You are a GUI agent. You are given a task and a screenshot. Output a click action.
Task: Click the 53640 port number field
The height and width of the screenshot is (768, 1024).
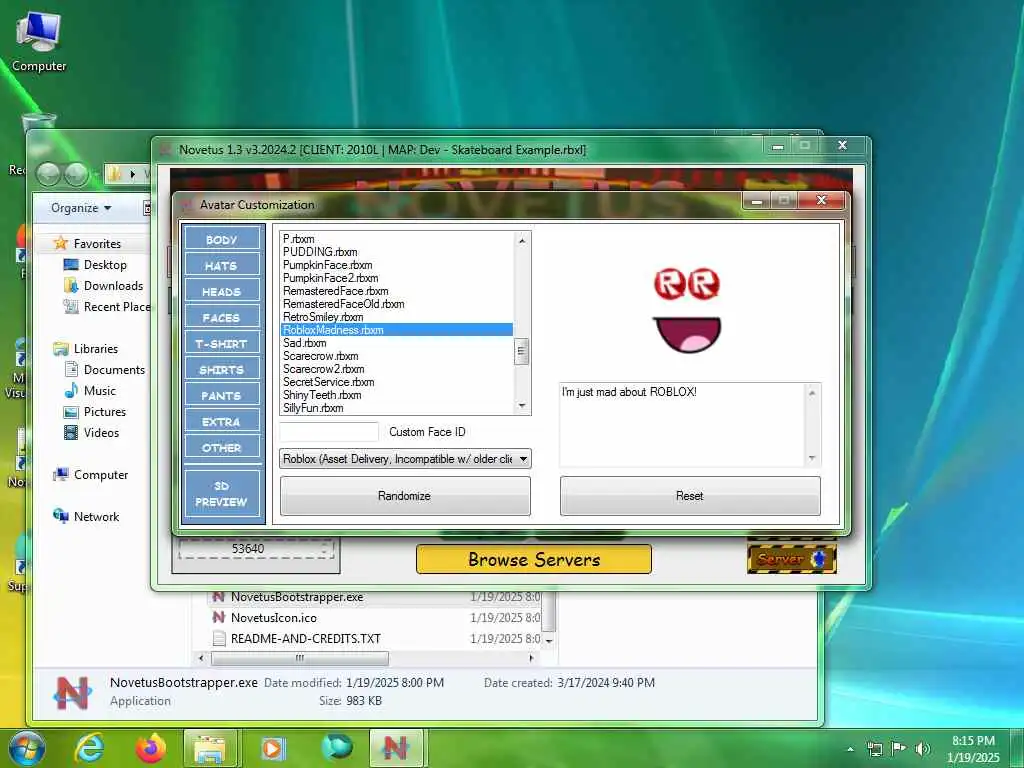point(248,549)
